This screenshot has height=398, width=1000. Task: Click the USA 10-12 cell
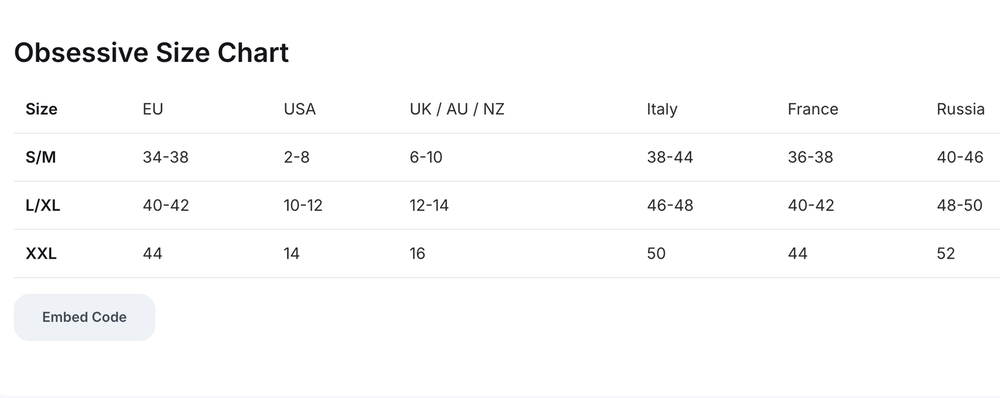pyautogui.click(x=303, y=205)
